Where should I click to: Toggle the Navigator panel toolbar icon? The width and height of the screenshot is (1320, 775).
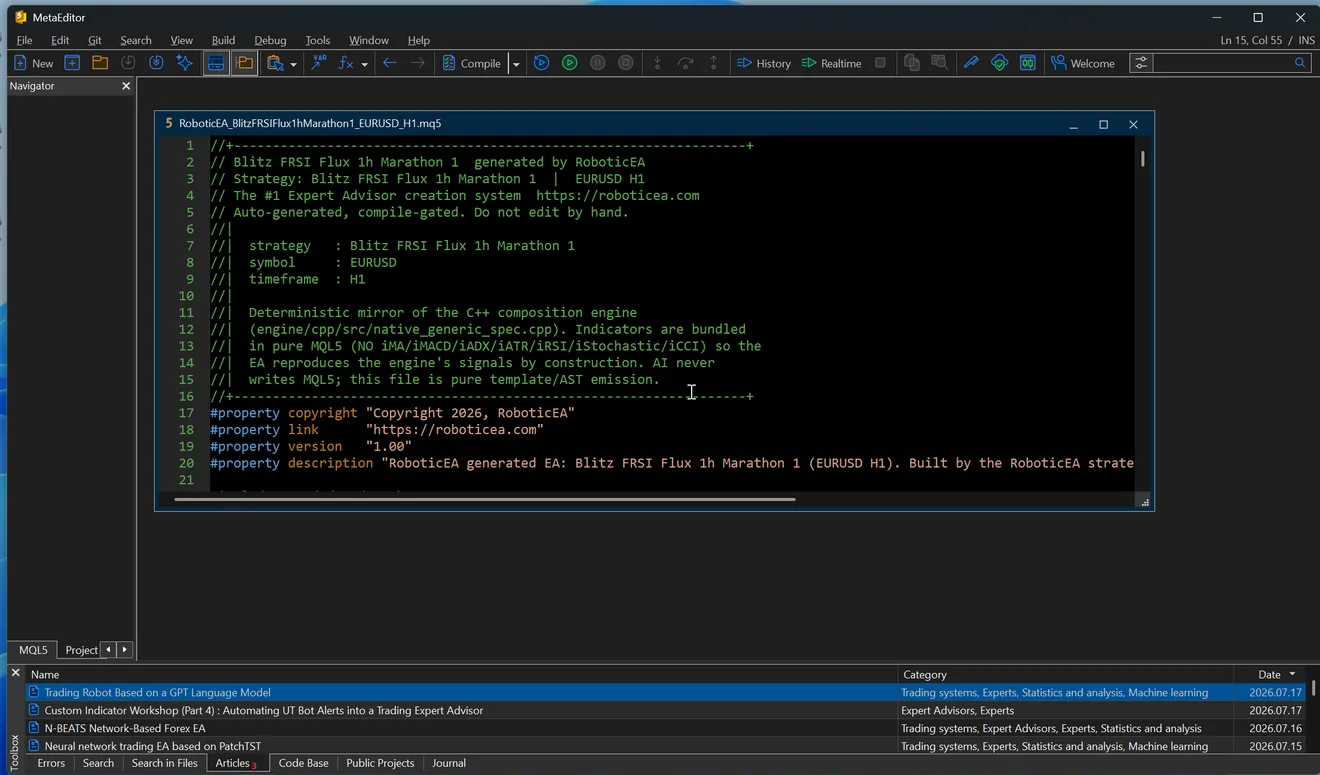[x=244, y=63]
